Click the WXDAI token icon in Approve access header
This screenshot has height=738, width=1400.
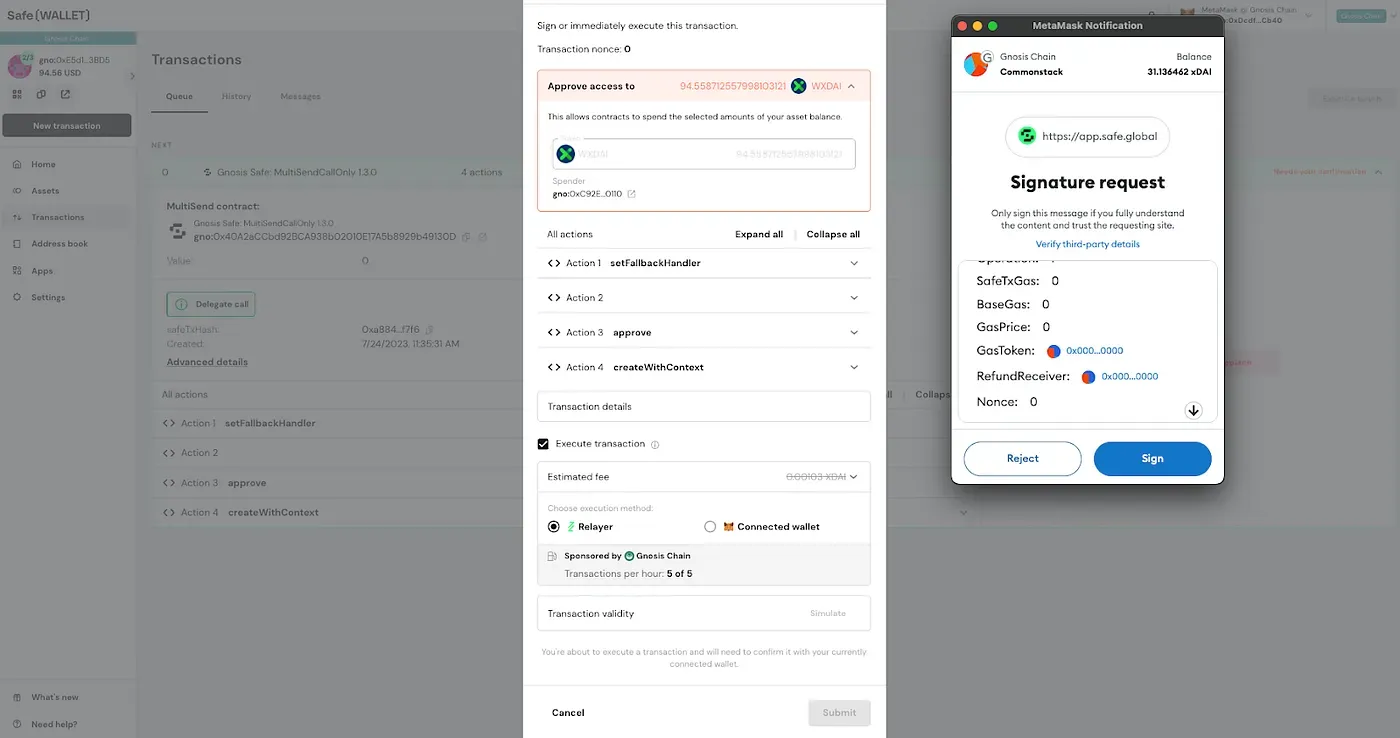tap(798, 86)
